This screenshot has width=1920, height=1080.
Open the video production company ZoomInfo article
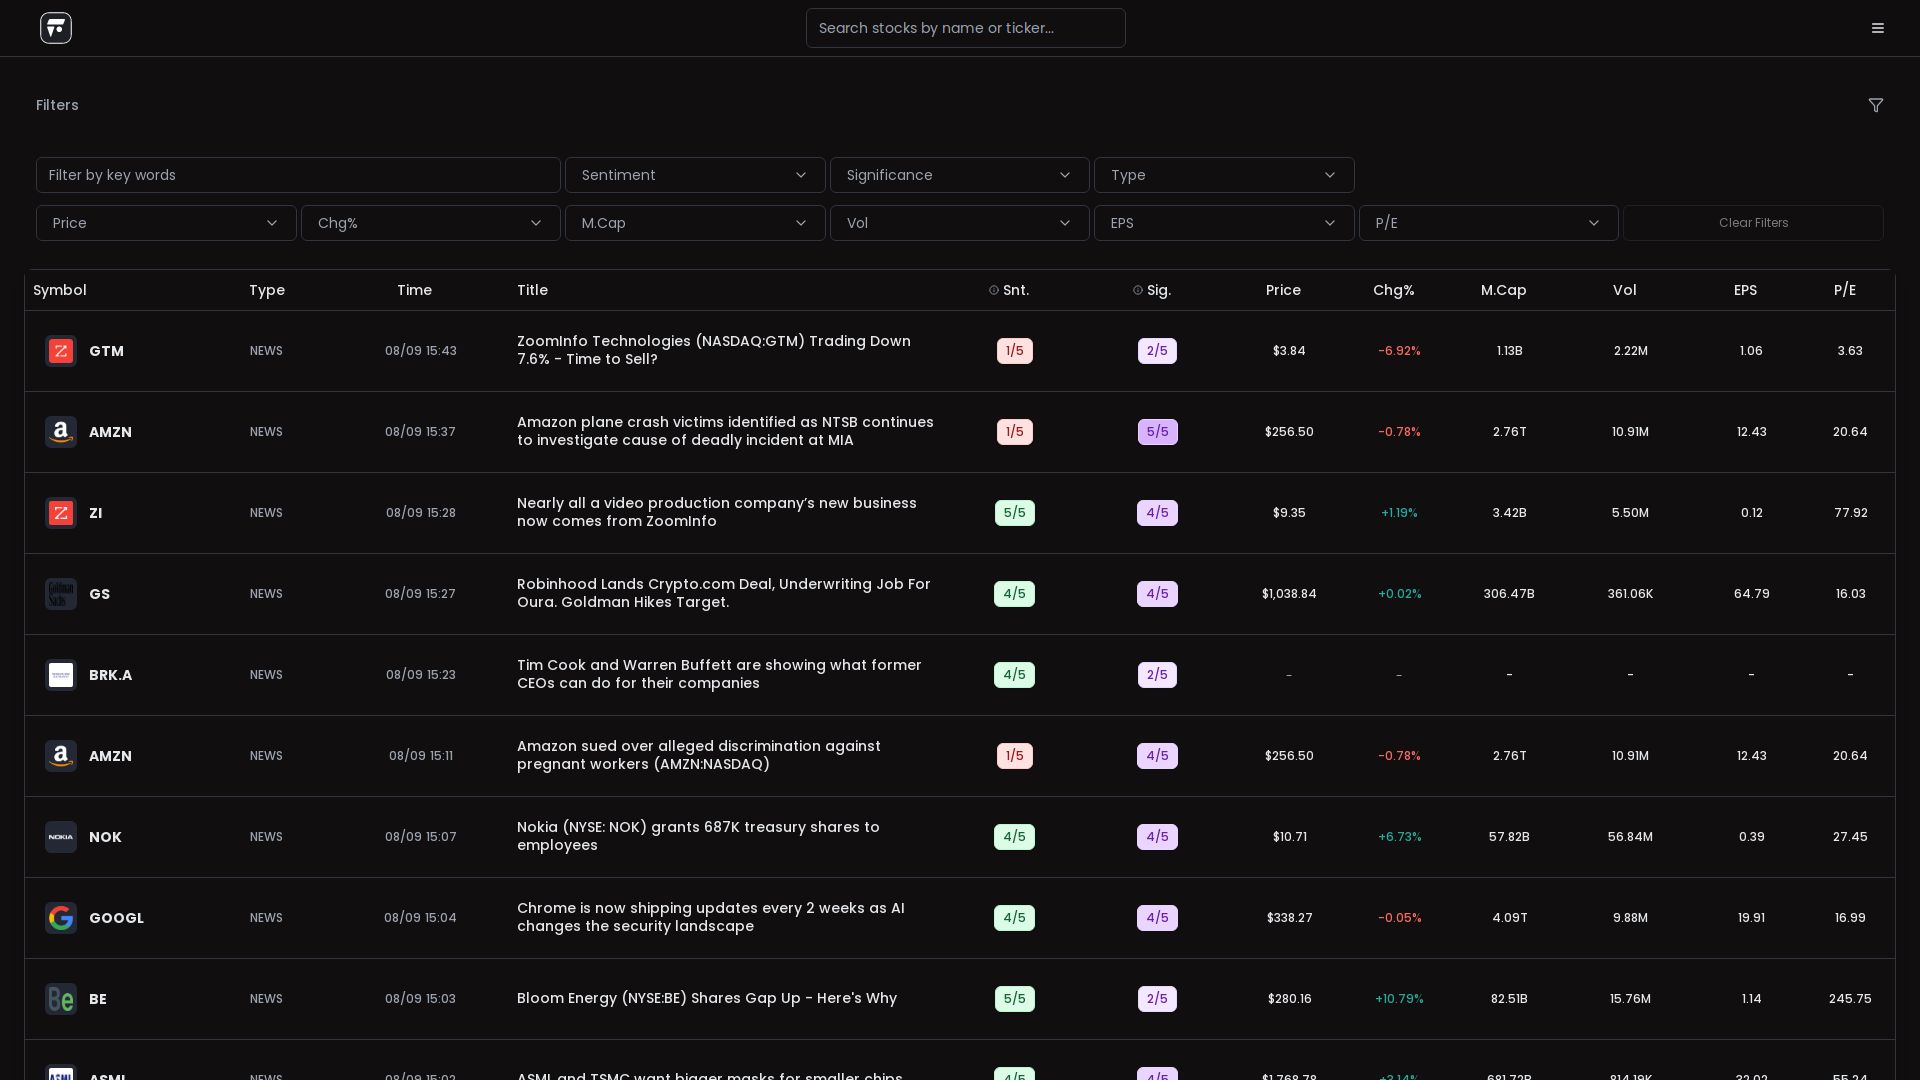(x=717, y=512)
